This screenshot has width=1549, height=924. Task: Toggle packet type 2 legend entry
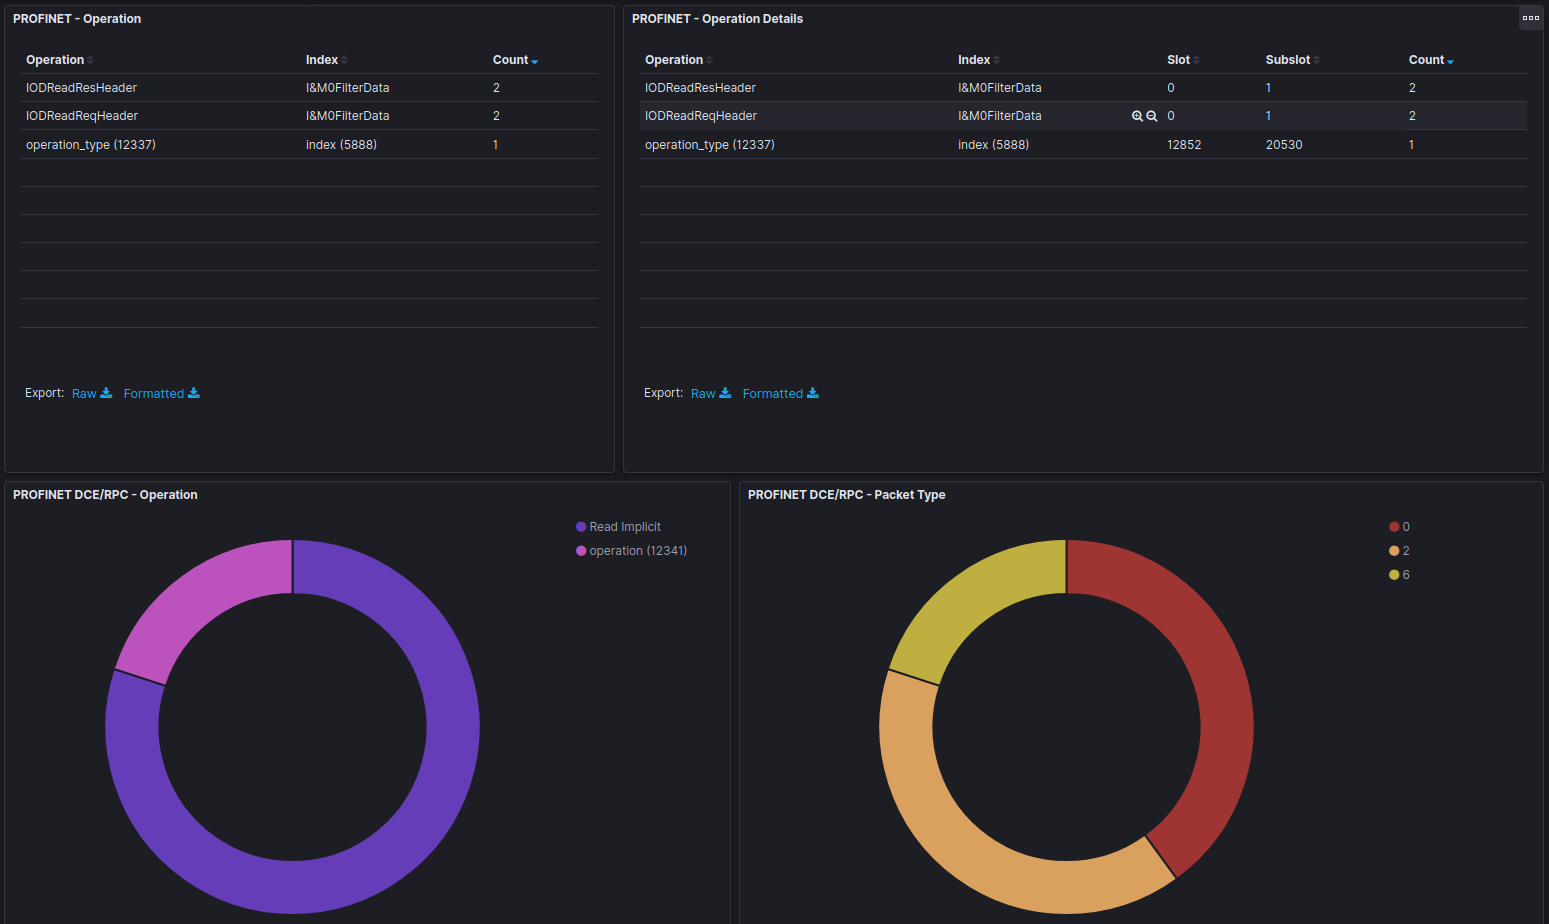coord(1405,551)
